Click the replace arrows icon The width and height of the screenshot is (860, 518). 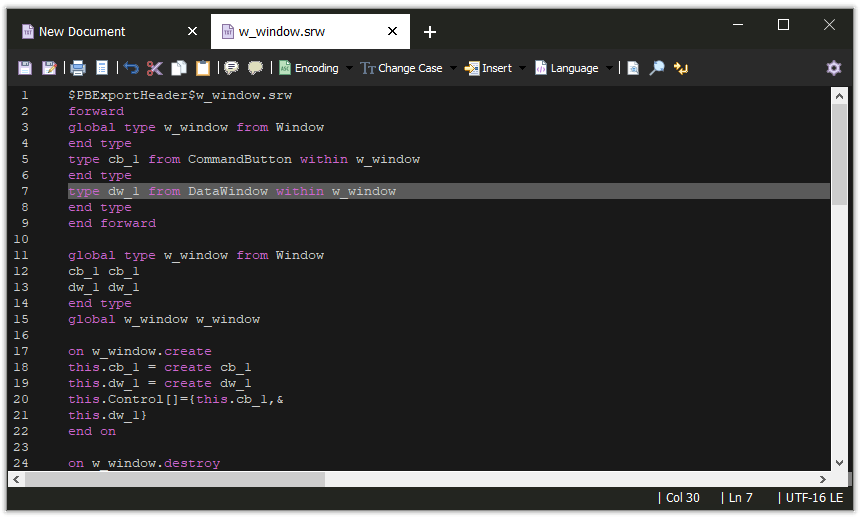681,68
